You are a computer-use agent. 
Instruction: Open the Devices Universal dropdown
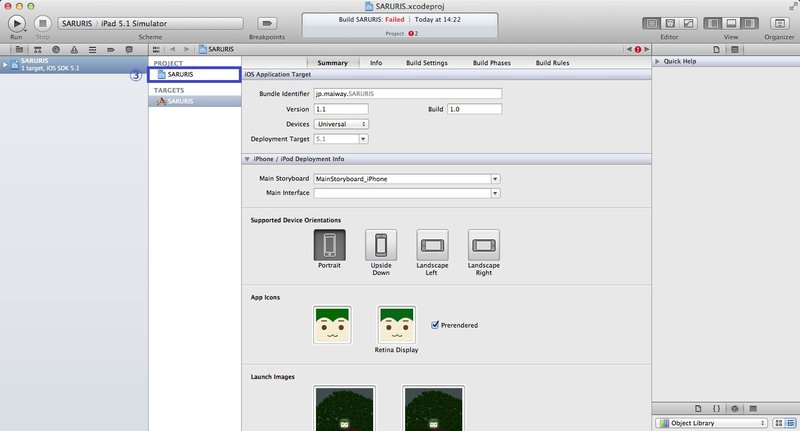(x=341, y=124)
